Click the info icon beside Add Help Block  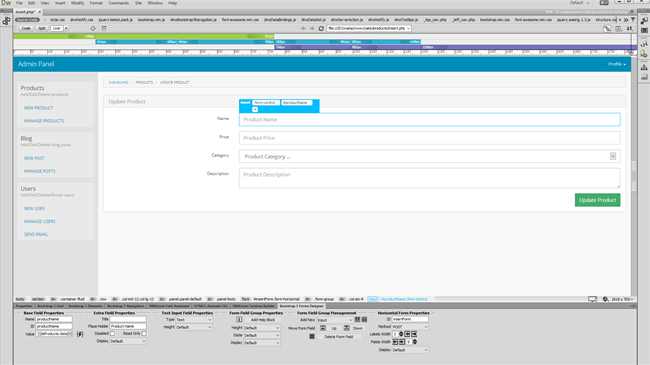click(x=239, y=320)
